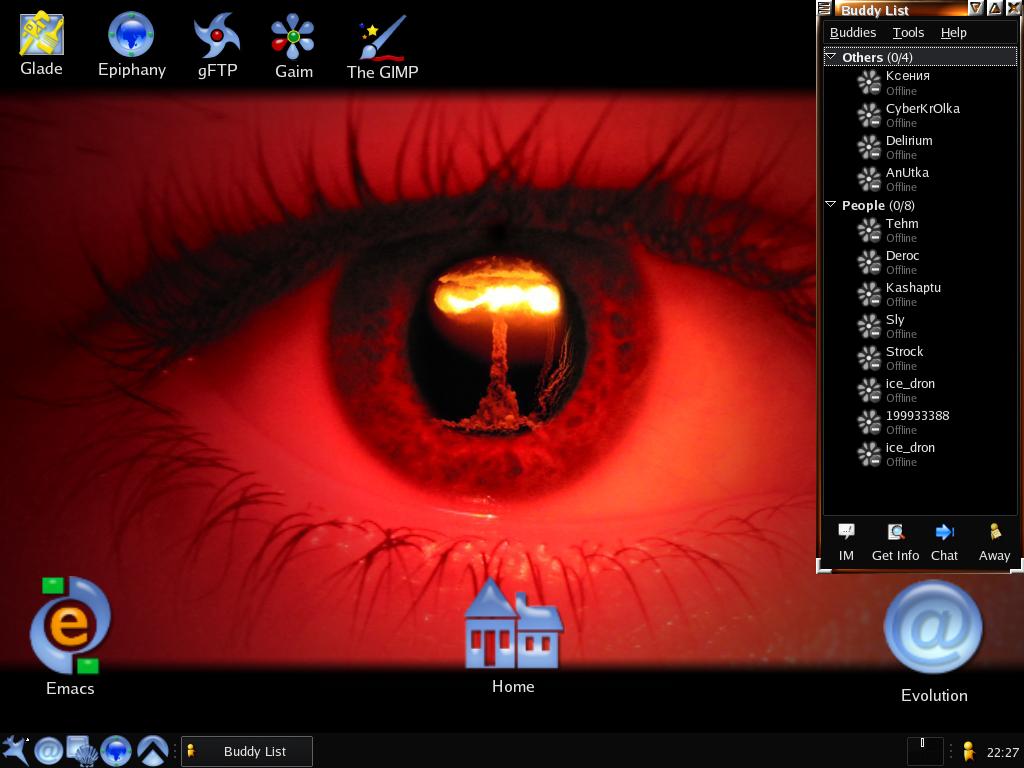
Task: Launch Evolution mail from desktop
Action: tap(933, 628)
